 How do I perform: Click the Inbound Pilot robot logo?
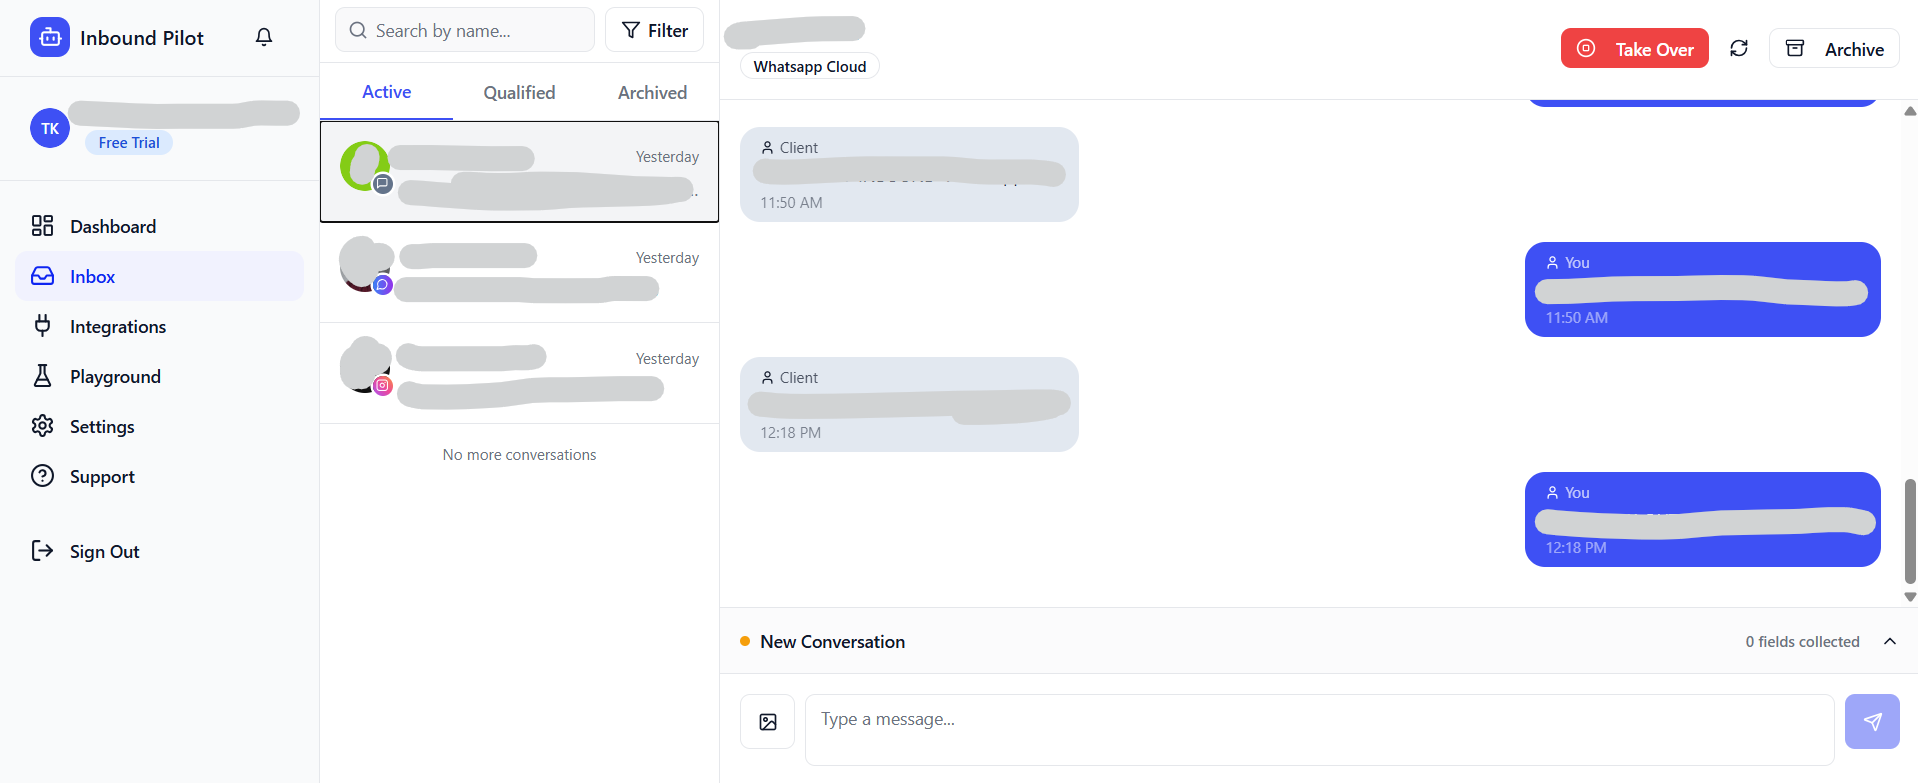click(50, 38)
